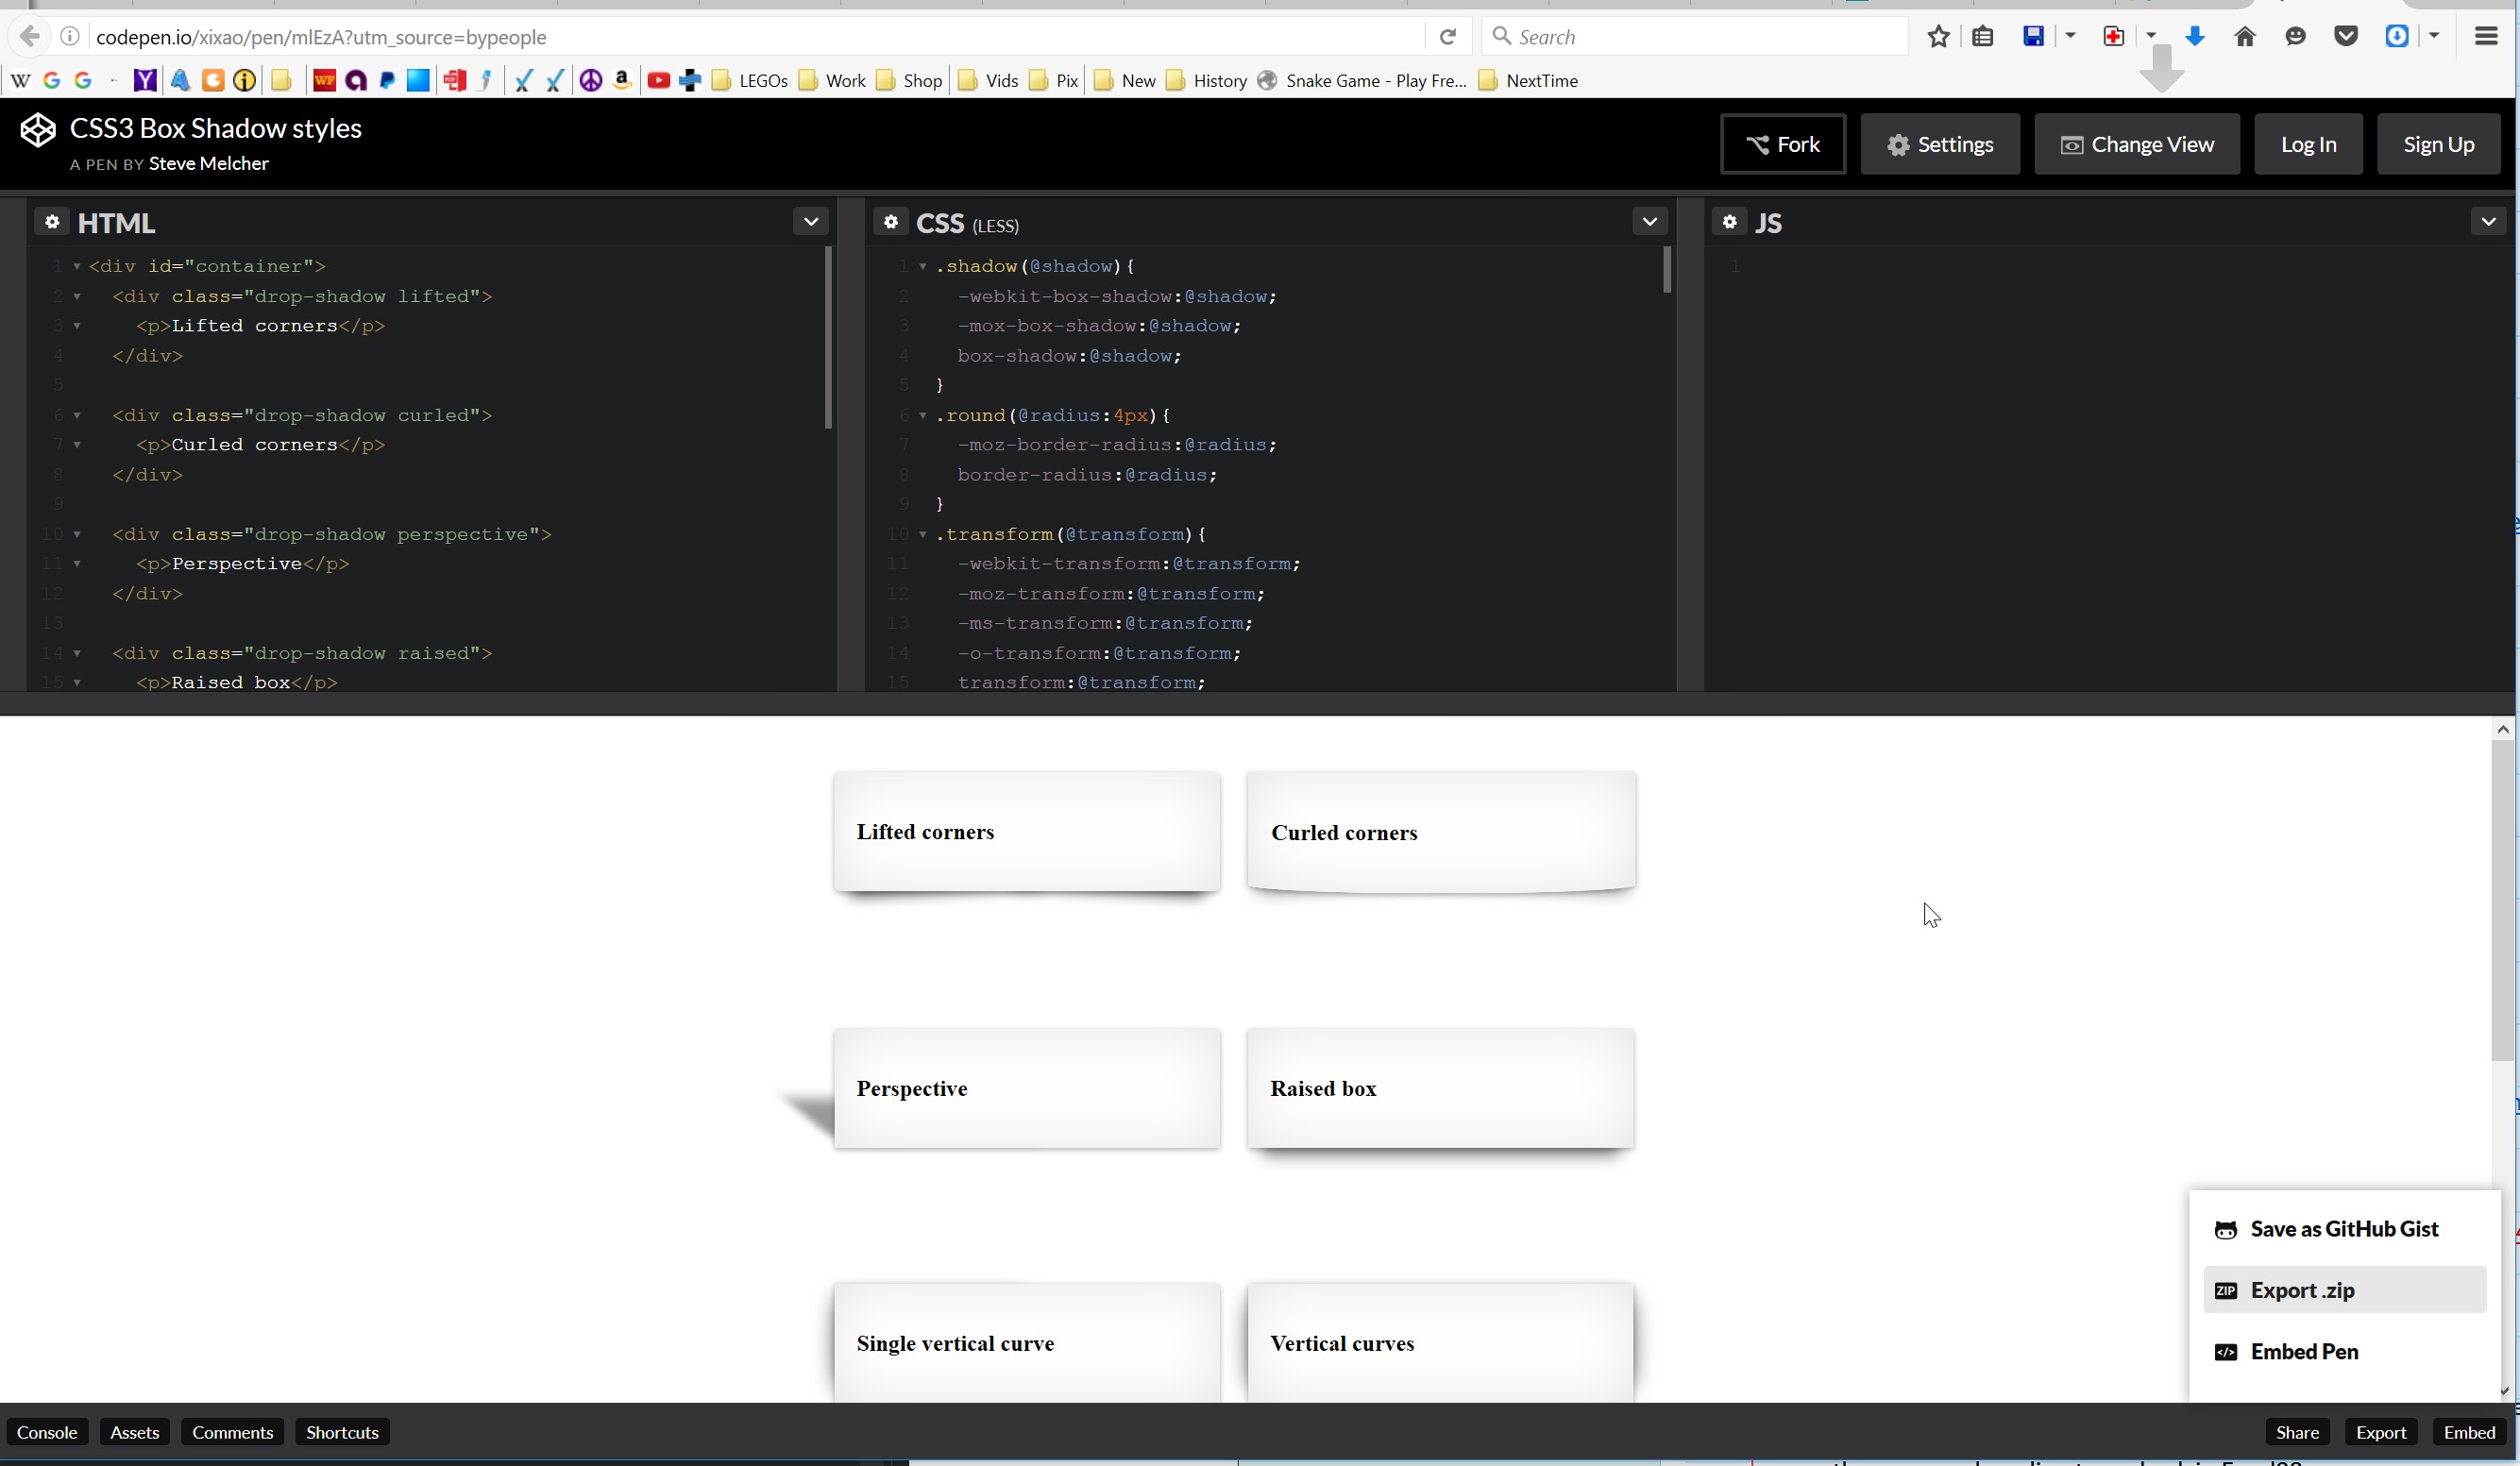Viewport: 2520px width, 1466px height.
Task: Open the HTML panel settings gear
Action: coord(53,222)
